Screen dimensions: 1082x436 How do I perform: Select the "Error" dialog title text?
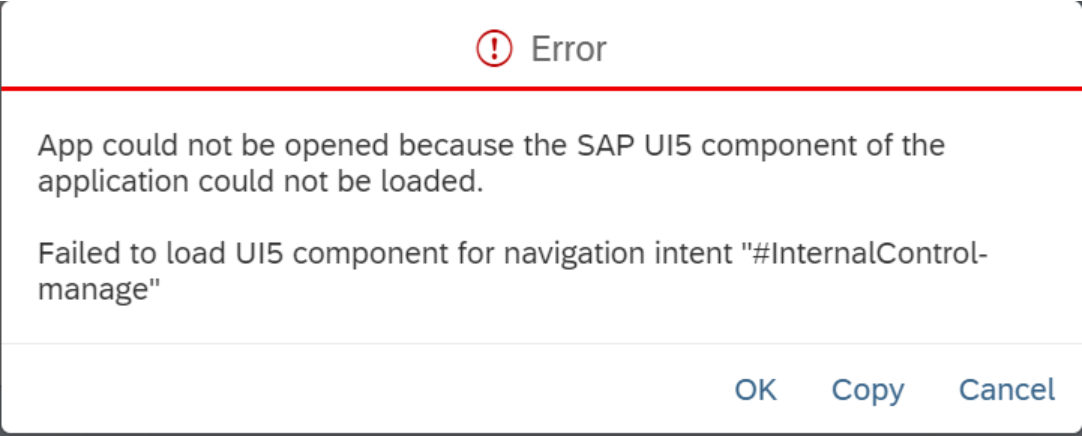pos(569,49)
